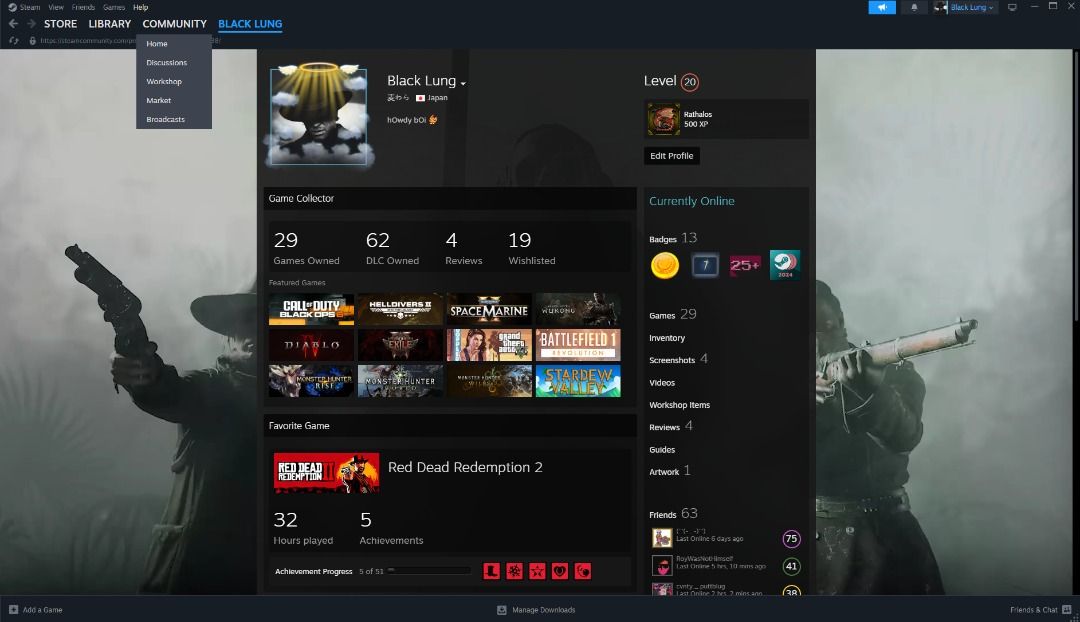
Task: Open the notifications bell
Action: pos(914,7)
